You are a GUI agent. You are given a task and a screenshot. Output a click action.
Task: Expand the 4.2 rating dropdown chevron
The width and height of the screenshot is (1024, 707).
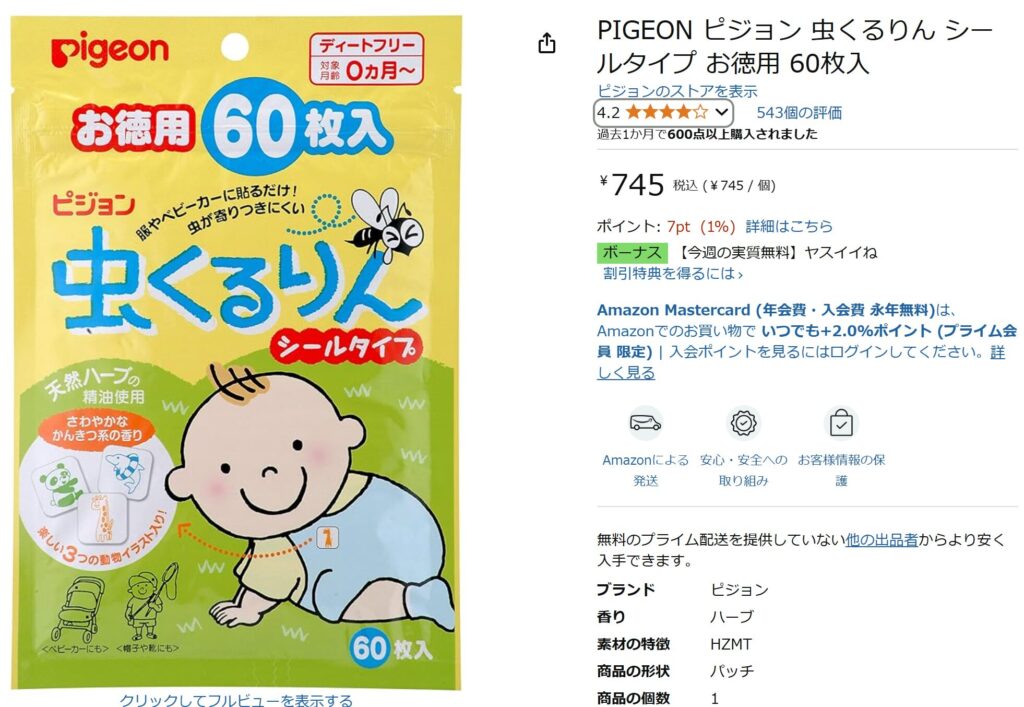click(x=721, y=112)
